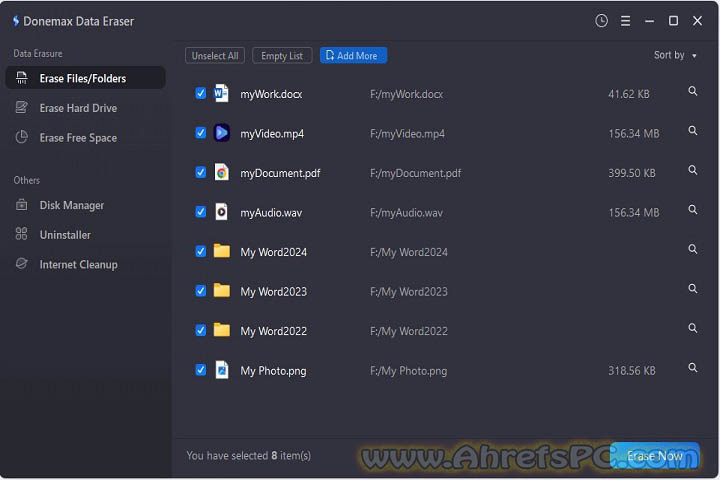
Task: Uncheck the myVideo.mp4 checkbox
Action: (201, 133)
